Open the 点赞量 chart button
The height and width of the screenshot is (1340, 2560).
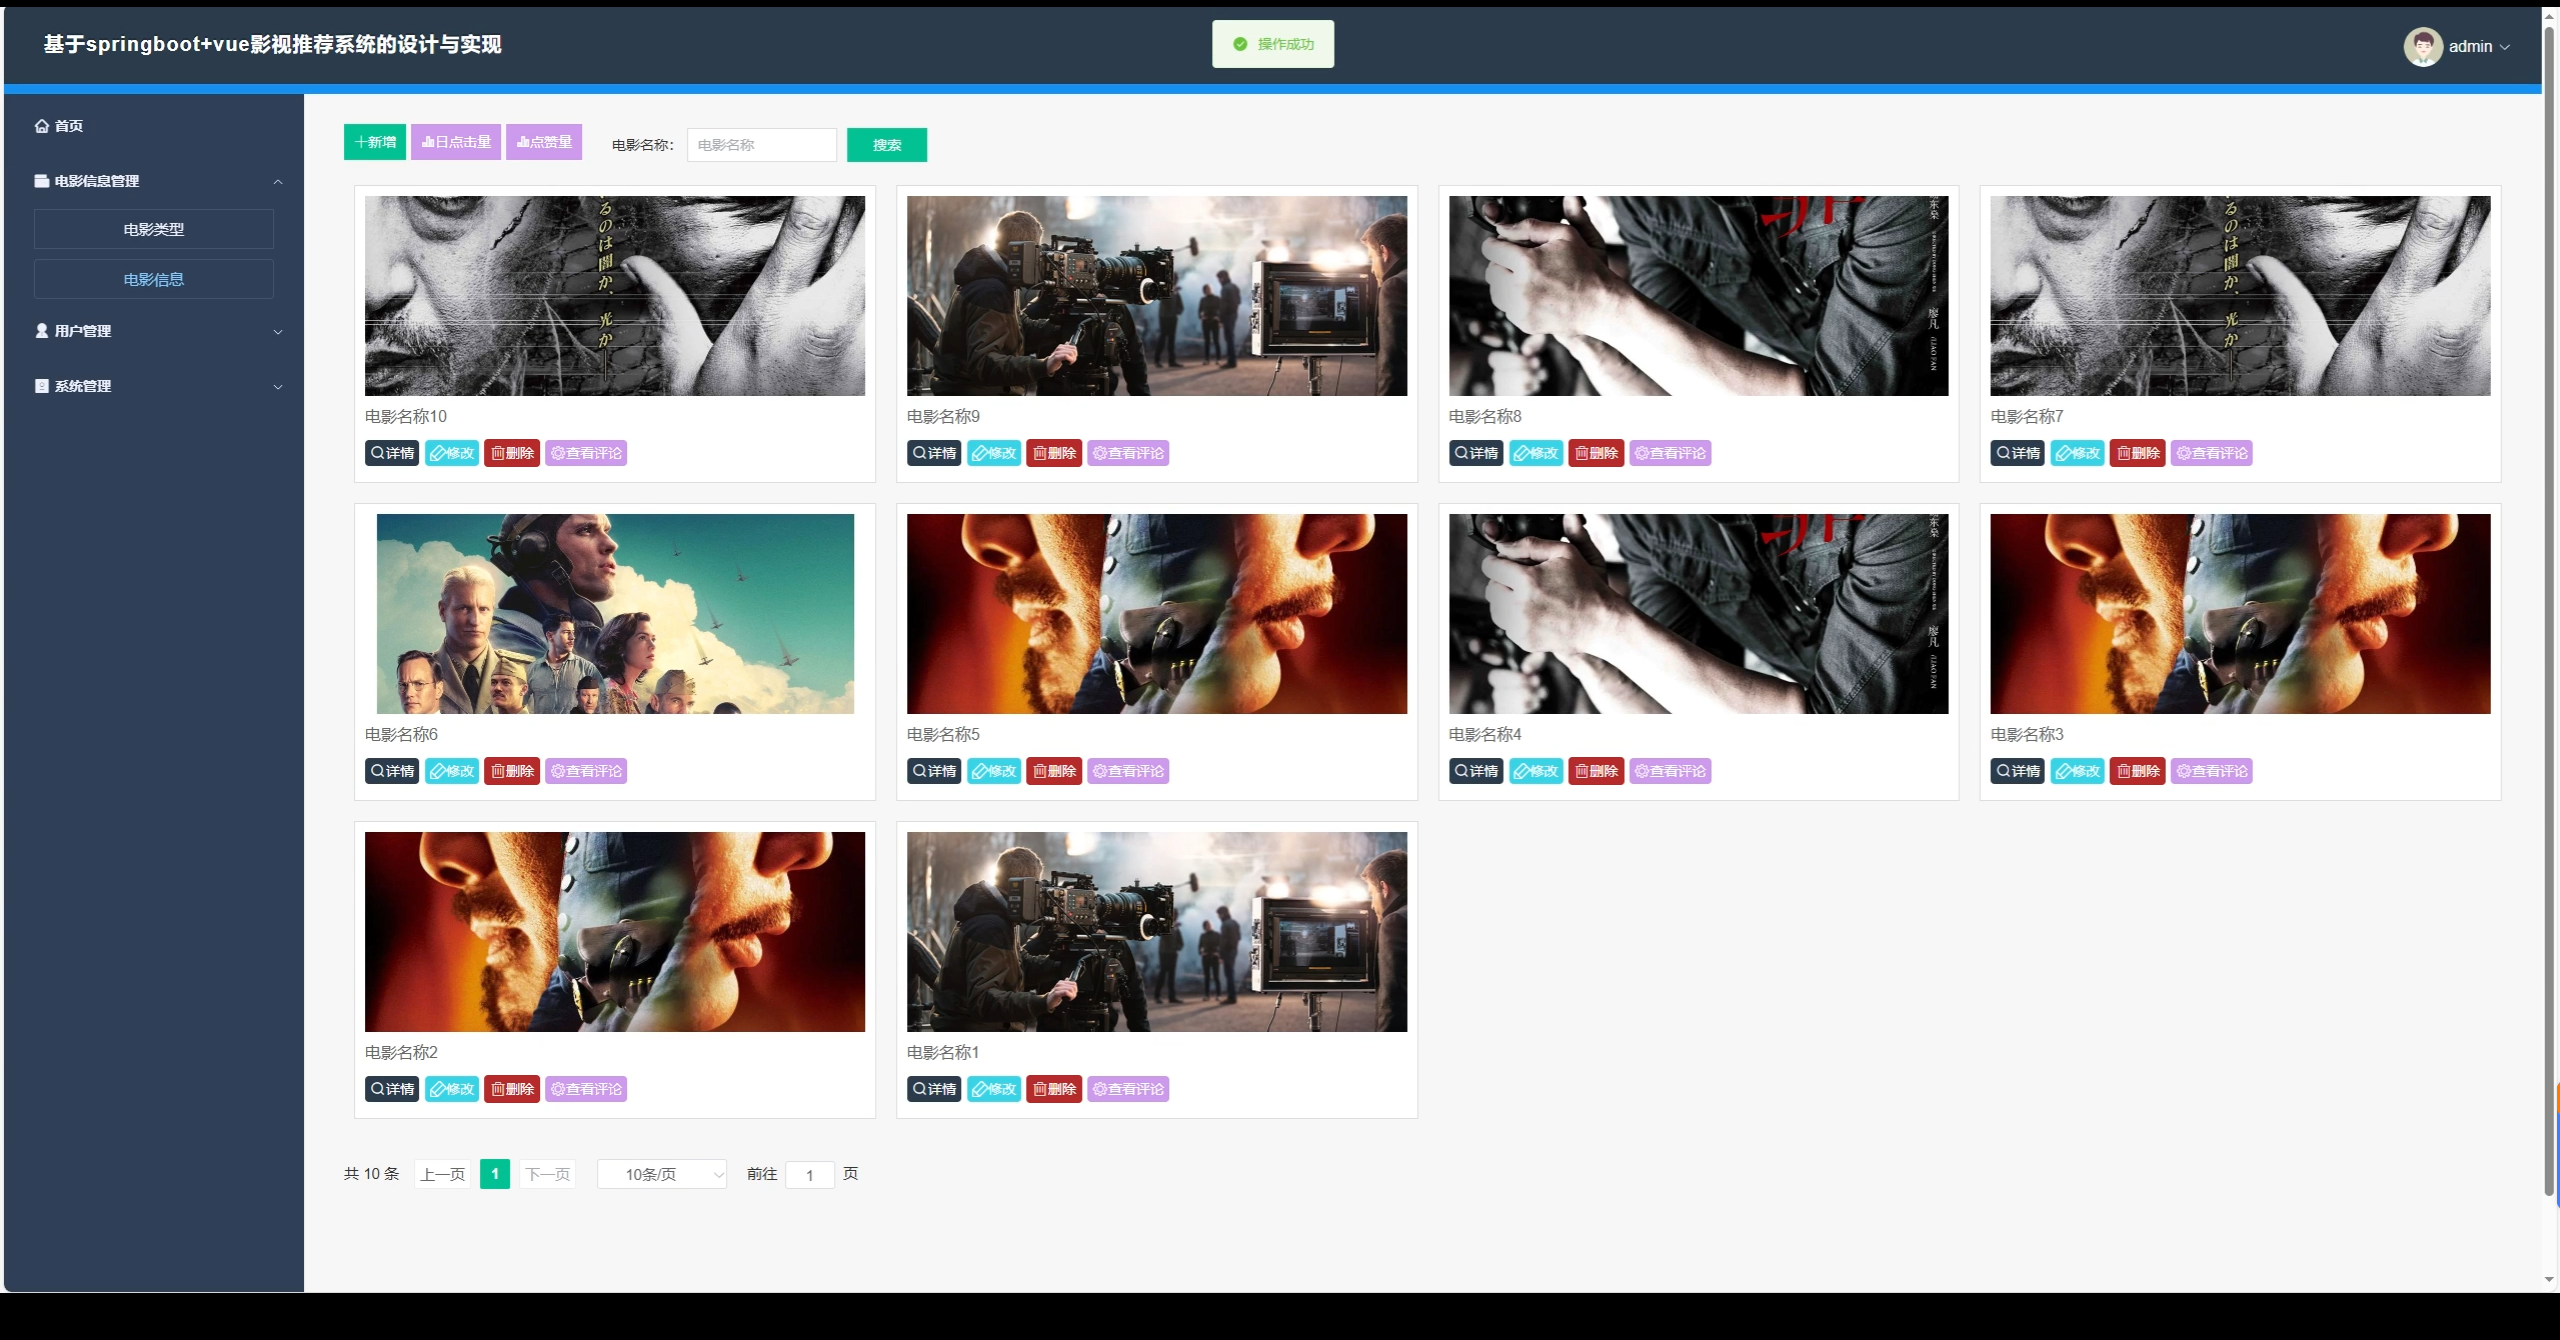pos(544,142)
